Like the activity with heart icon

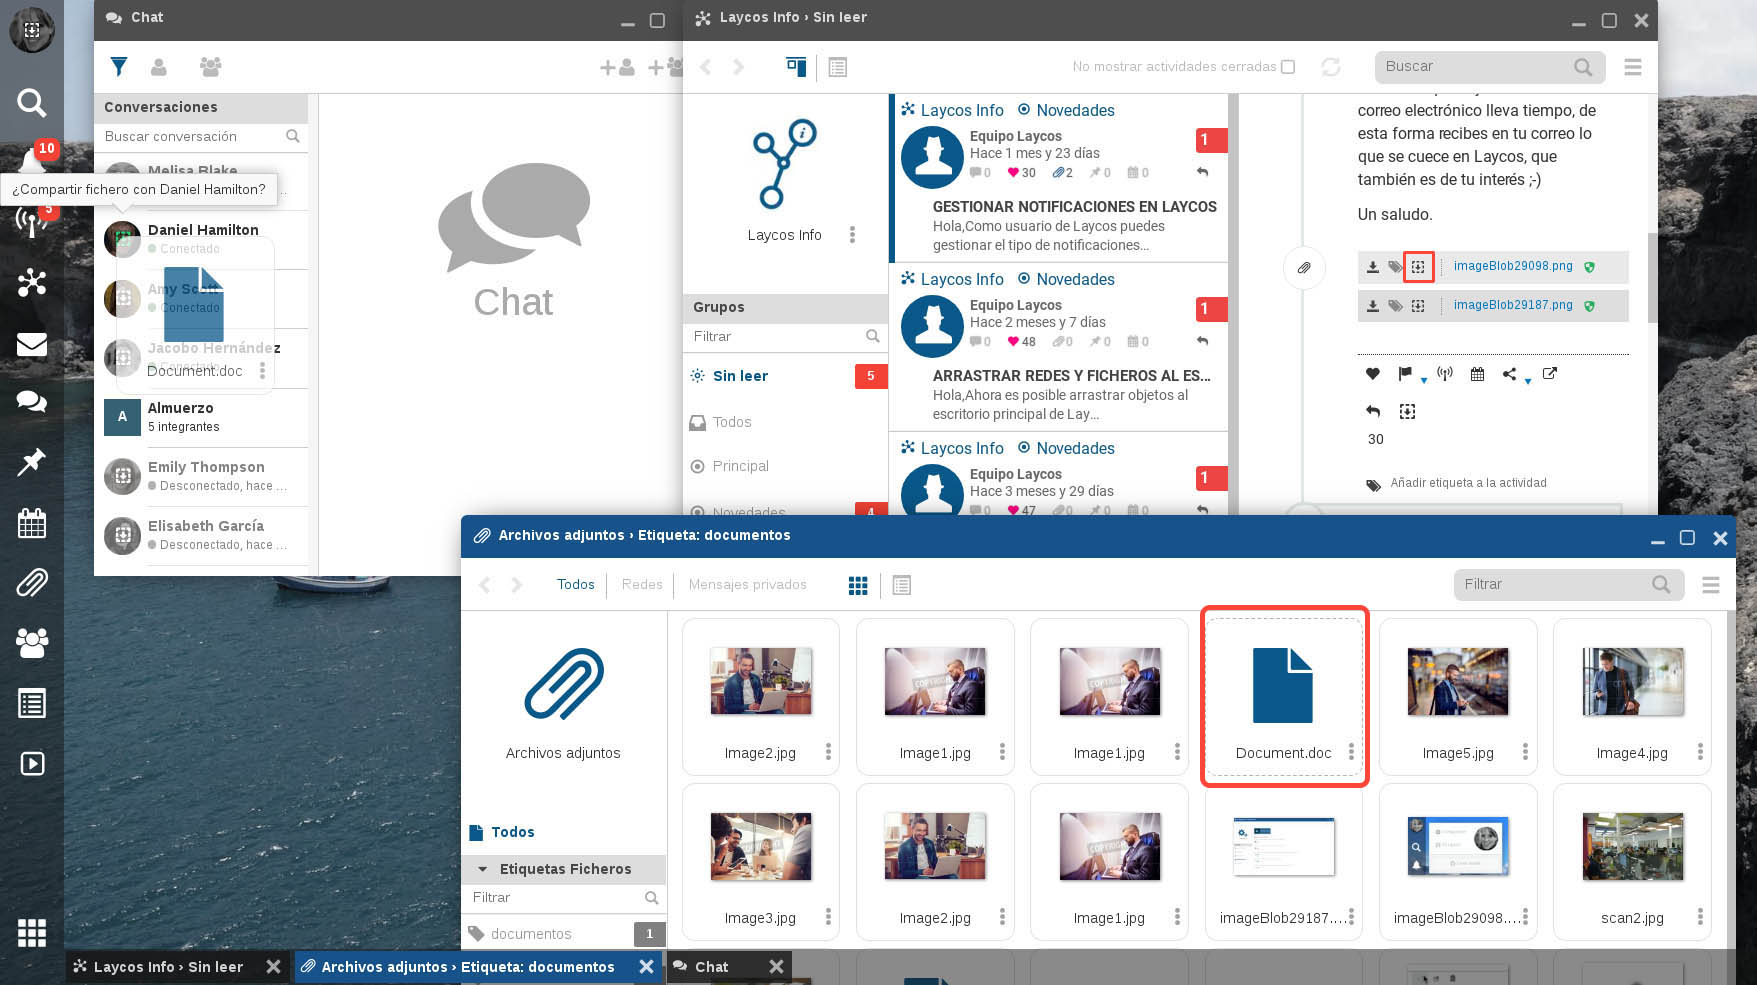1373,374
